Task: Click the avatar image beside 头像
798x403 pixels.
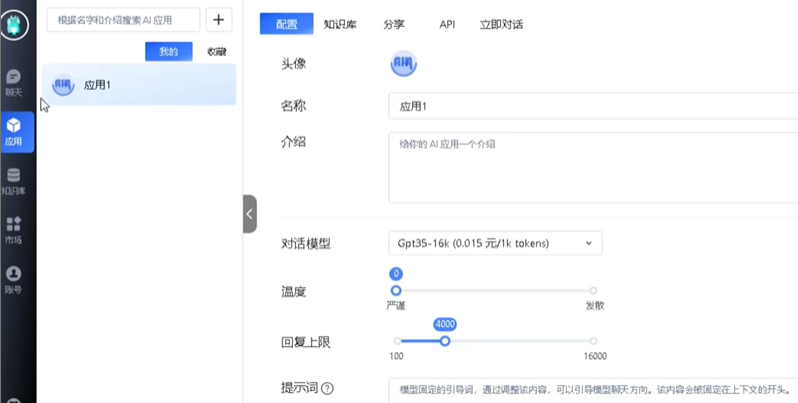Action: pos(403,63)
